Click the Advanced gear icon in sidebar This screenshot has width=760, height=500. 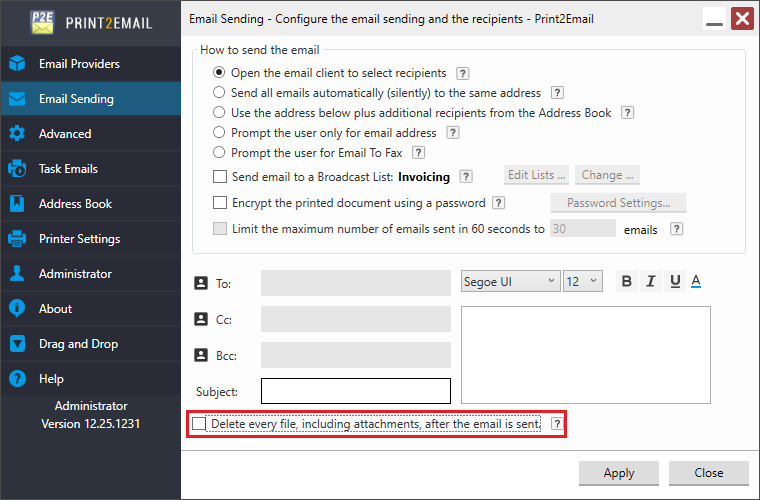pyautogui.click(x=17, y=134)
